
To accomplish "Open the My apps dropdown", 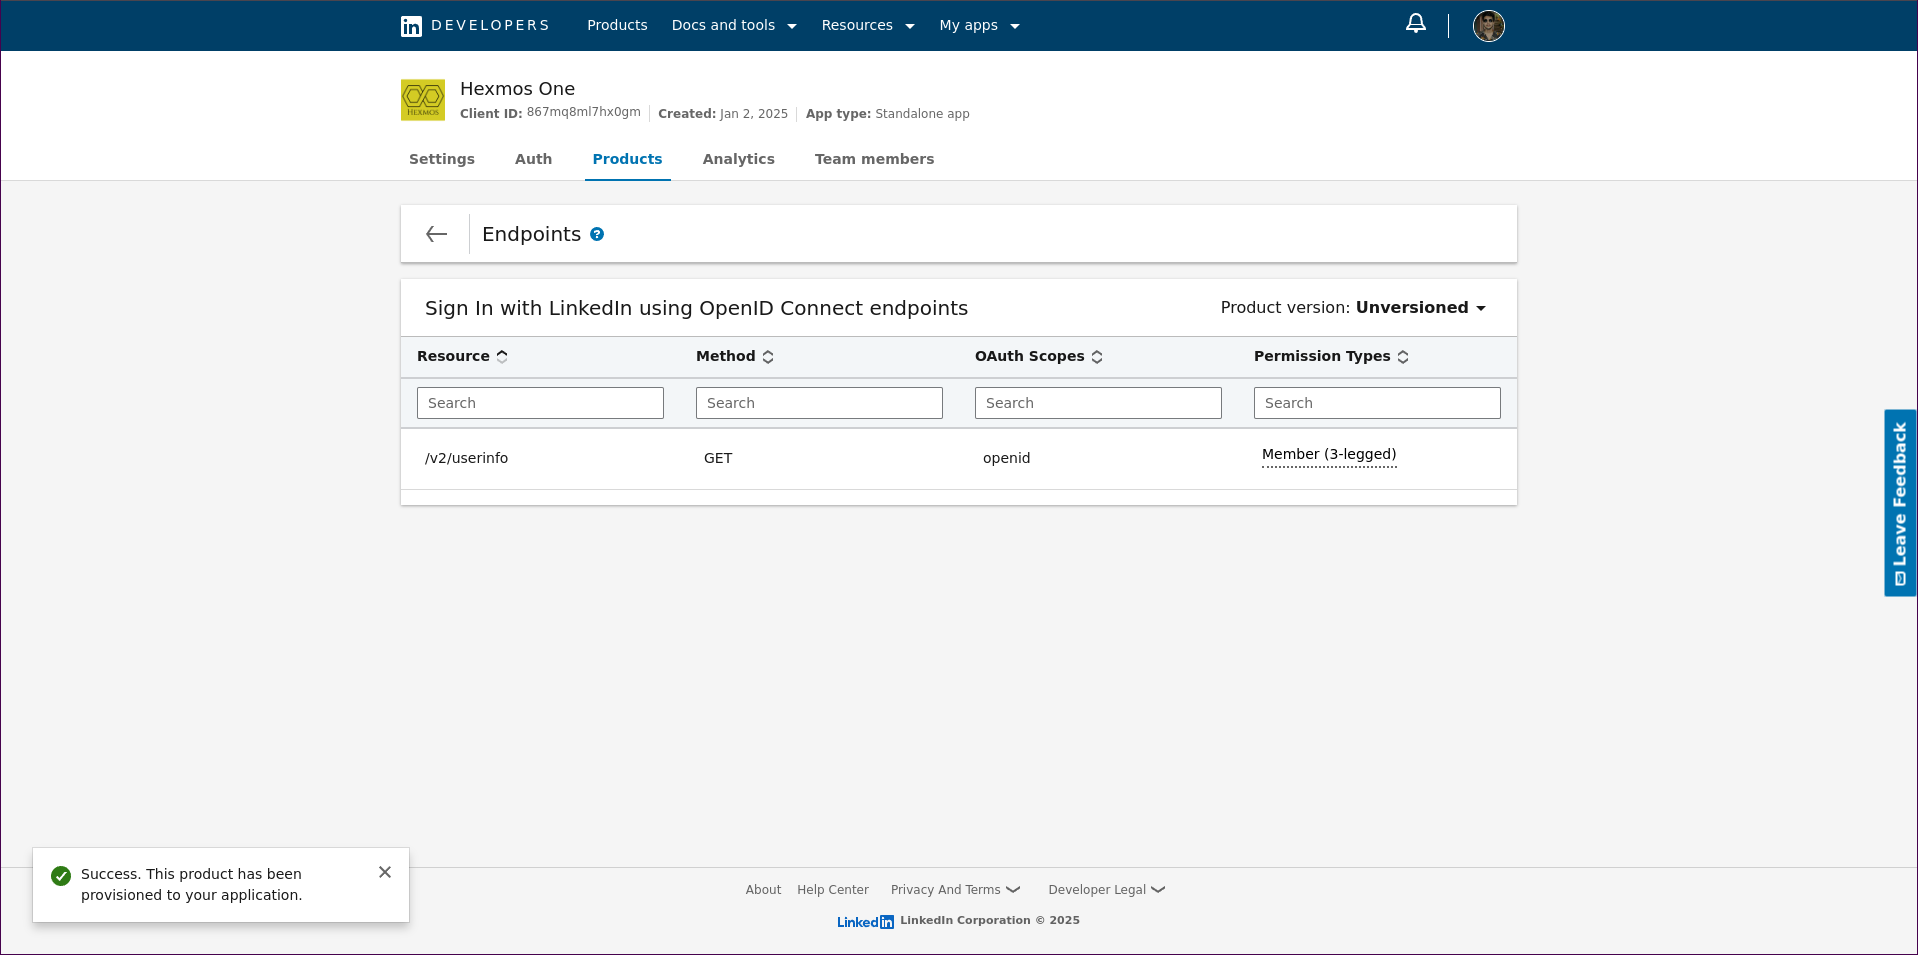I will [979, 26].
